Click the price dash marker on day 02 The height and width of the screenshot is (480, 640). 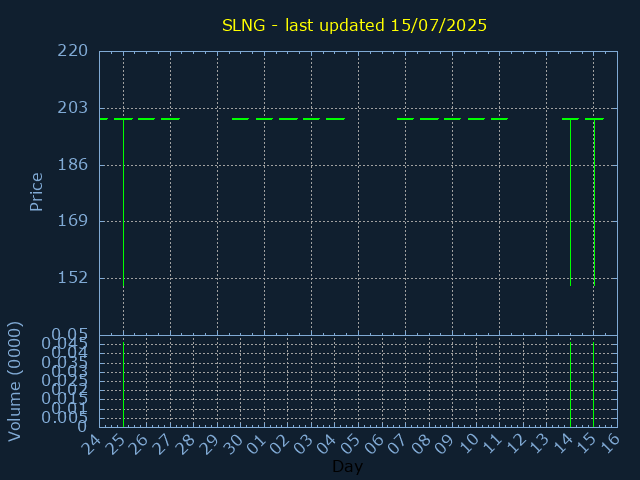click(x=288, y=119)
